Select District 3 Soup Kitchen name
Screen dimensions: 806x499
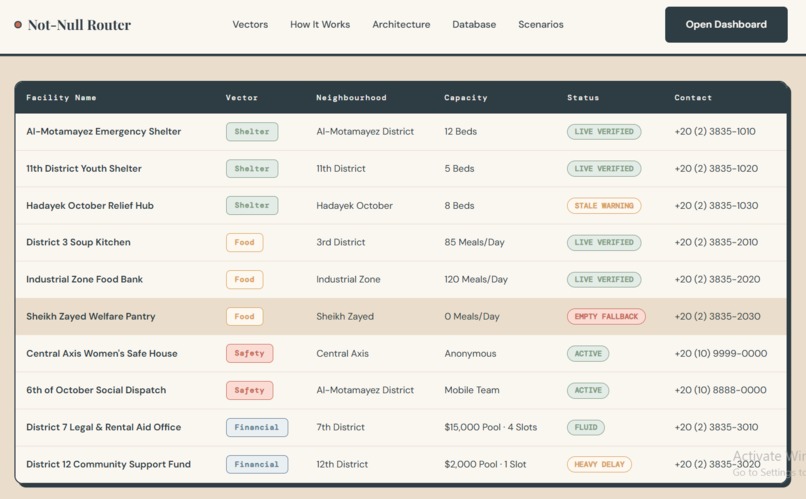[x=78, y=242]
